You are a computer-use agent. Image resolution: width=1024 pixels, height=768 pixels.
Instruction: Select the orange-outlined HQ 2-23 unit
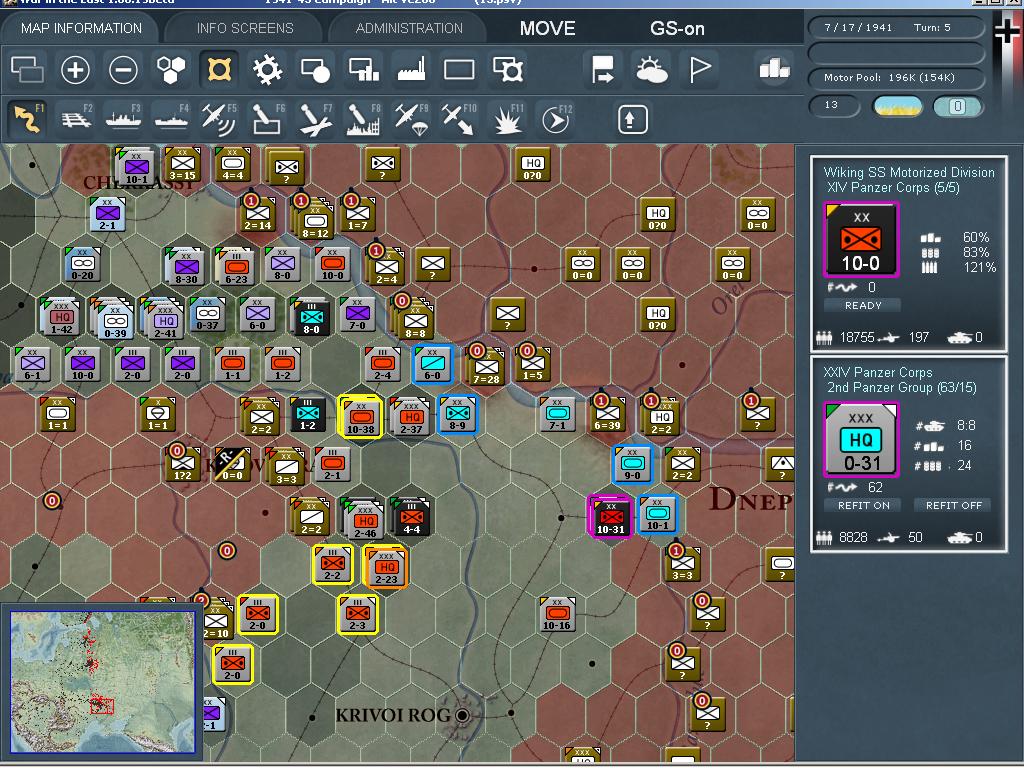(x=386, y=566)
